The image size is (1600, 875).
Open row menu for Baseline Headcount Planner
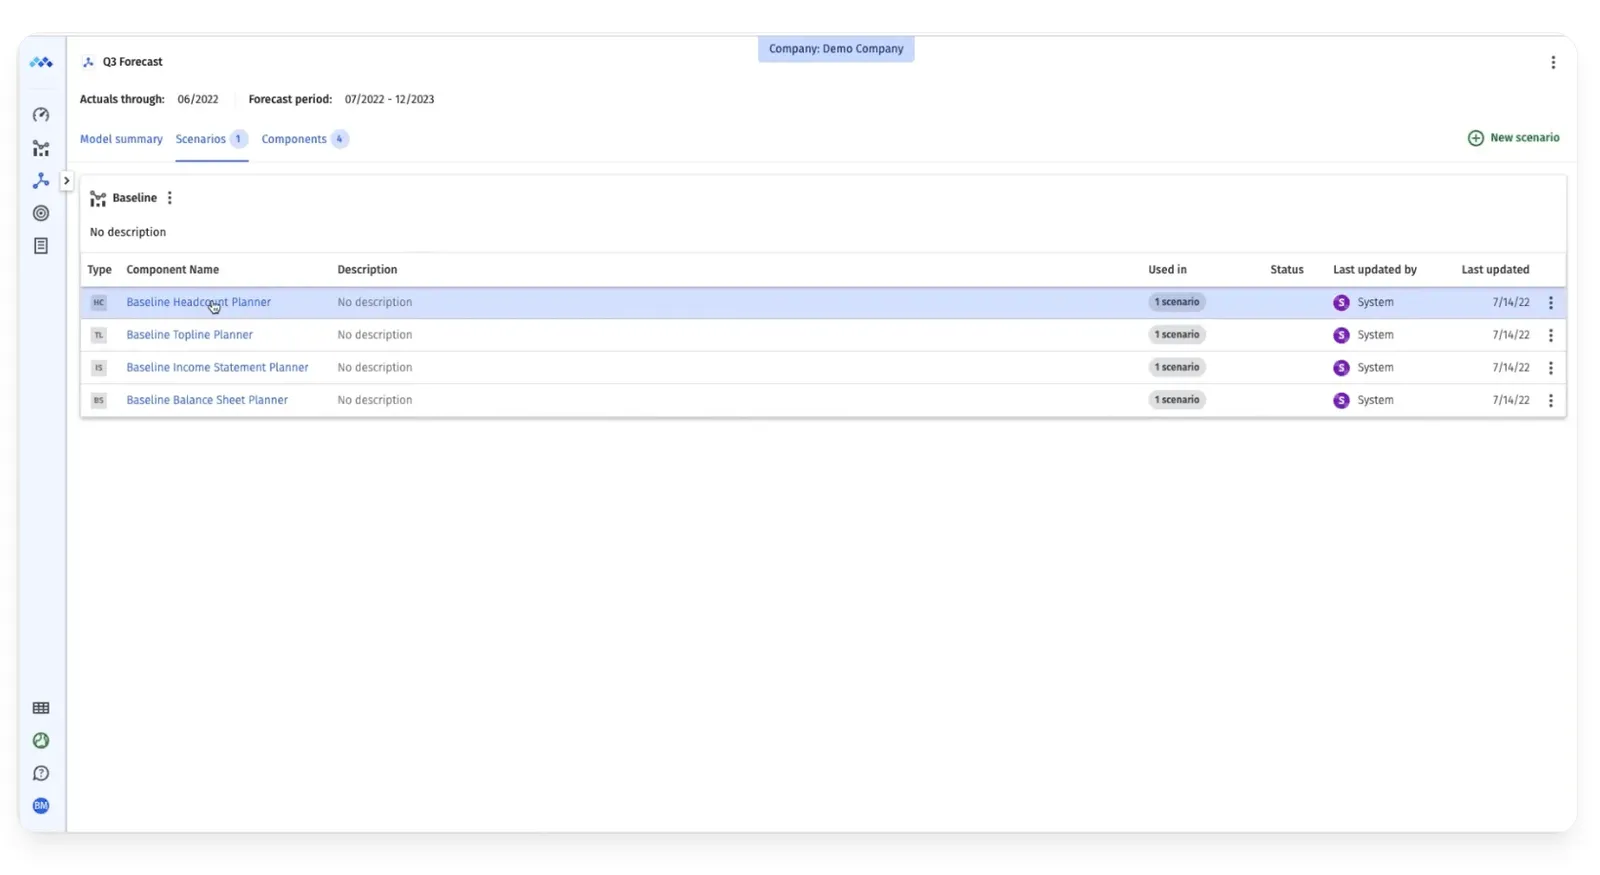[x=1551, y=302]
